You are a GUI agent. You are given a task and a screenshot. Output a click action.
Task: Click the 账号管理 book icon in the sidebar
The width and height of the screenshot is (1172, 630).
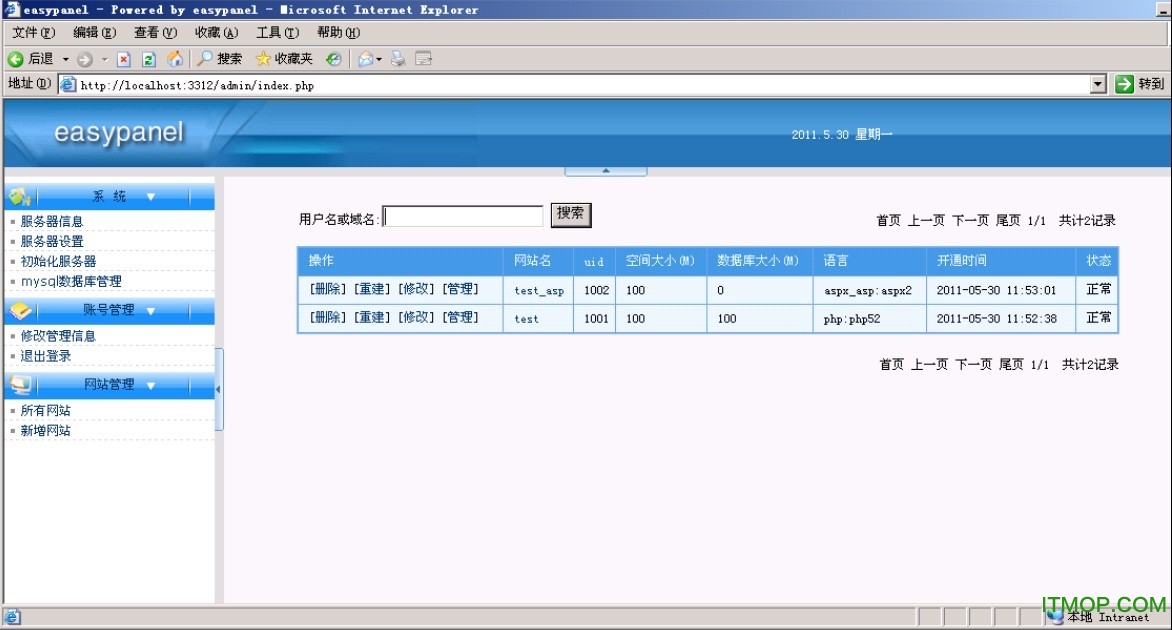click(18, 310)
